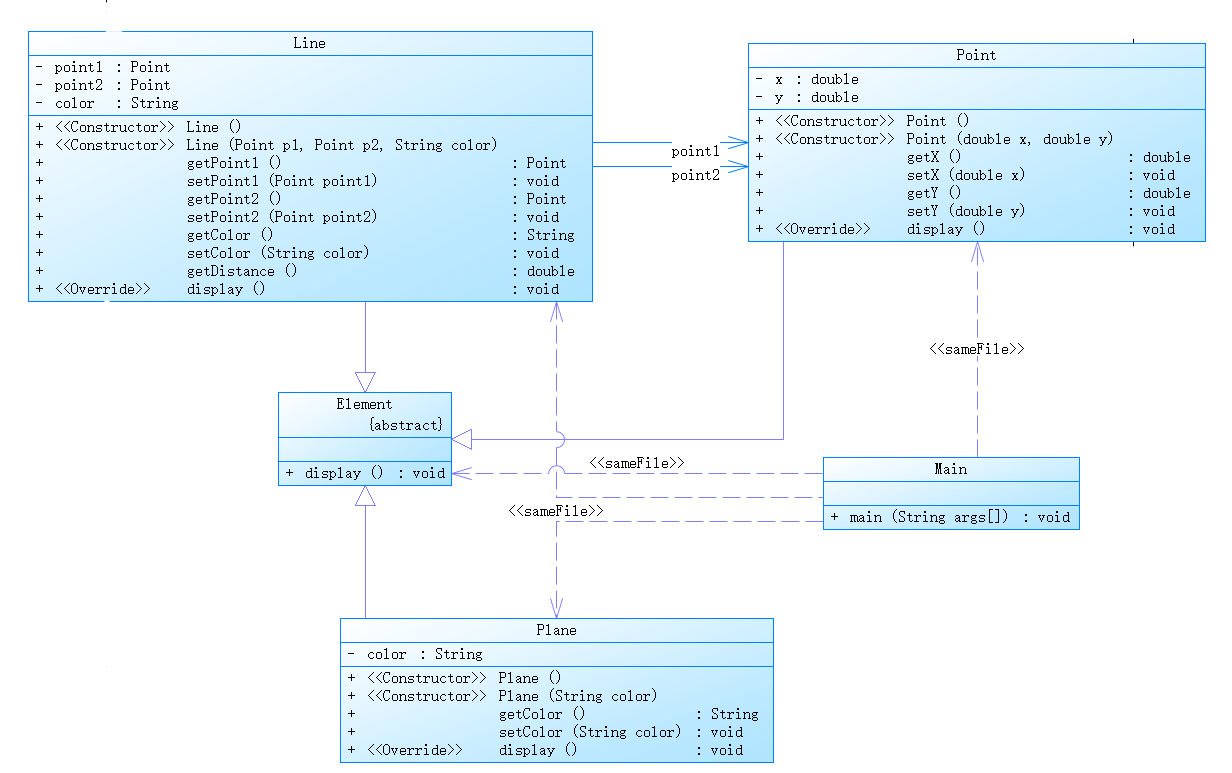The image size is (1232, 773).
Task: Select the Point class title
Action: coord(976,55)
